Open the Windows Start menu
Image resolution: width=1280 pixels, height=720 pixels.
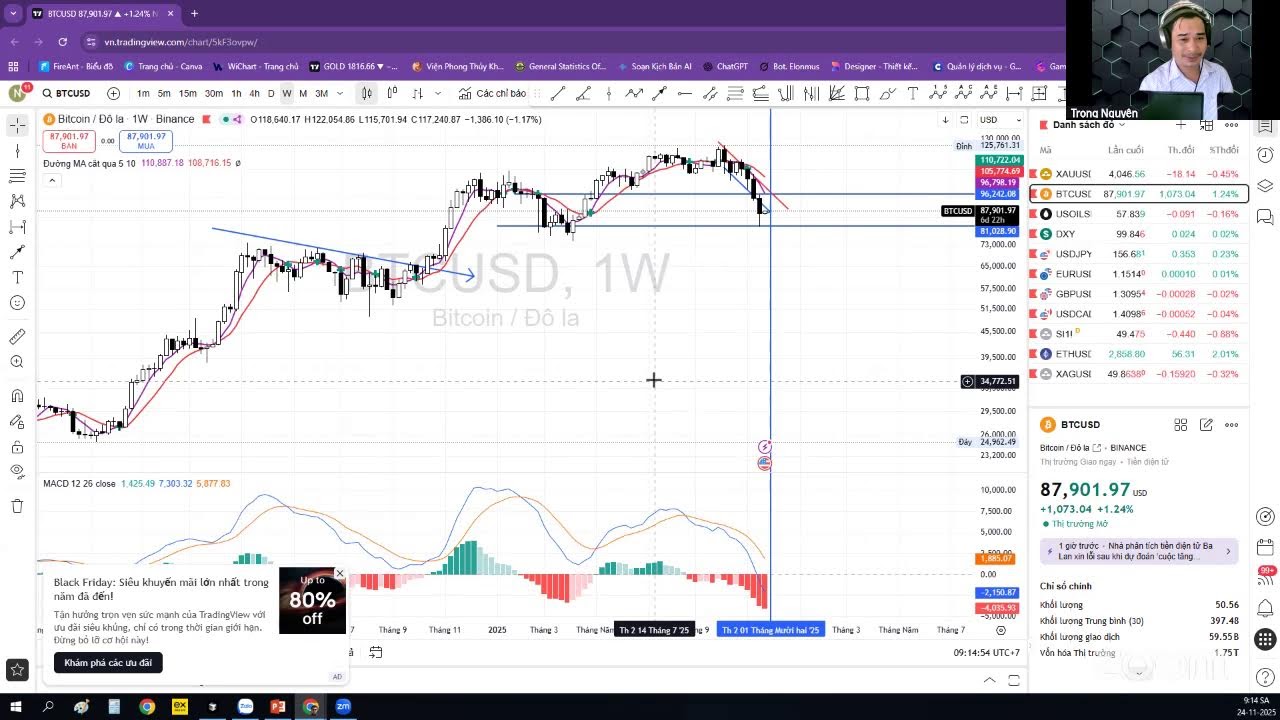17,706
